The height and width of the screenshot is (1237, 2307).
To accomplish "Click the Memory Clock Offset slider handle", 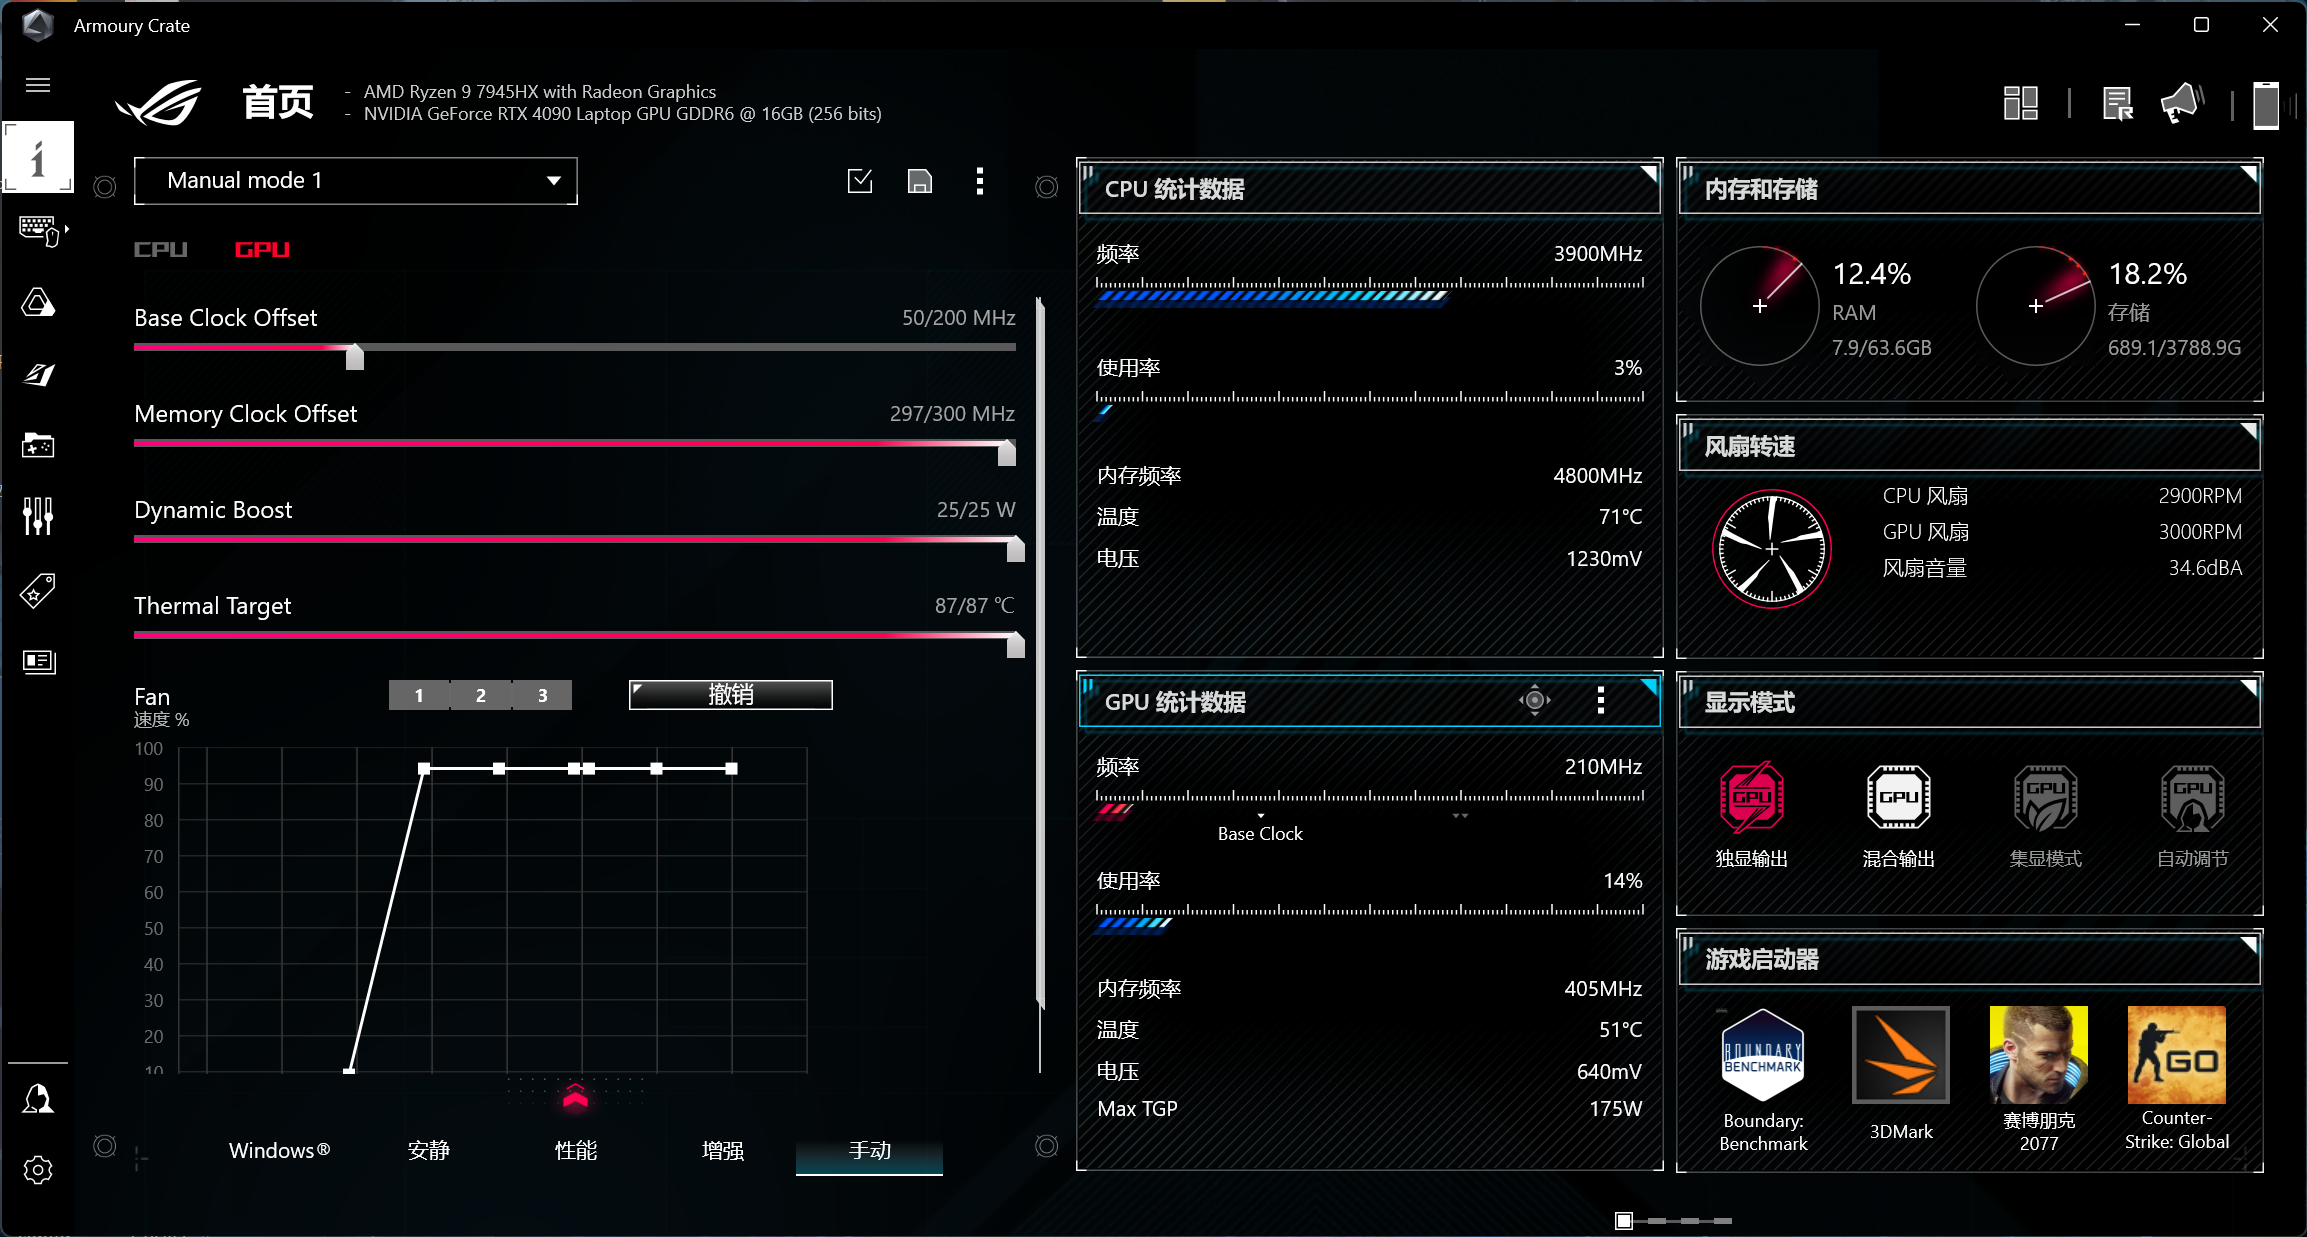I will (x=1007, y=453).
